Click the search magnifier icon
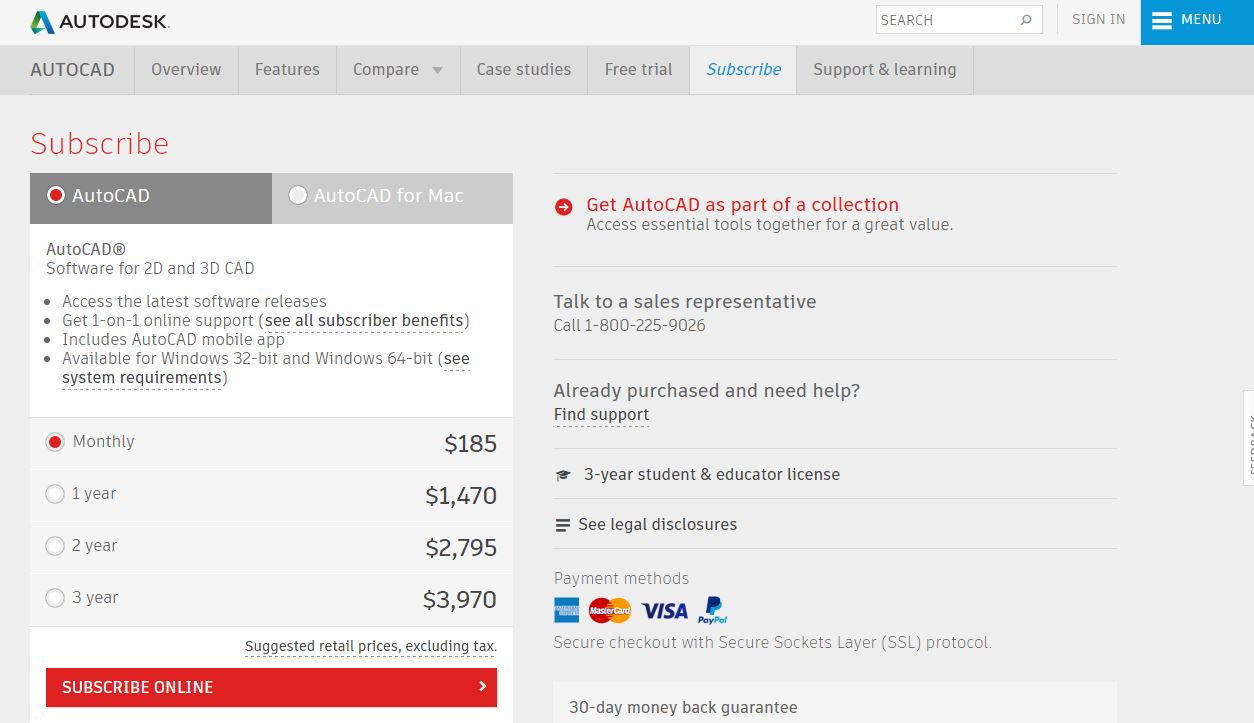This screenshot has height=723, width=1254. click(1026, 20)
